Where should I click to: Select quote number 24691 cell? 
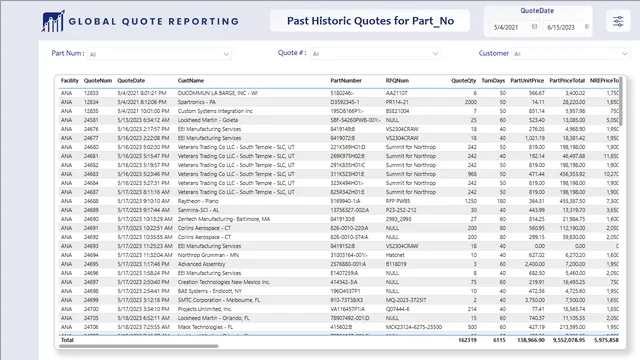tap(91, 228)
